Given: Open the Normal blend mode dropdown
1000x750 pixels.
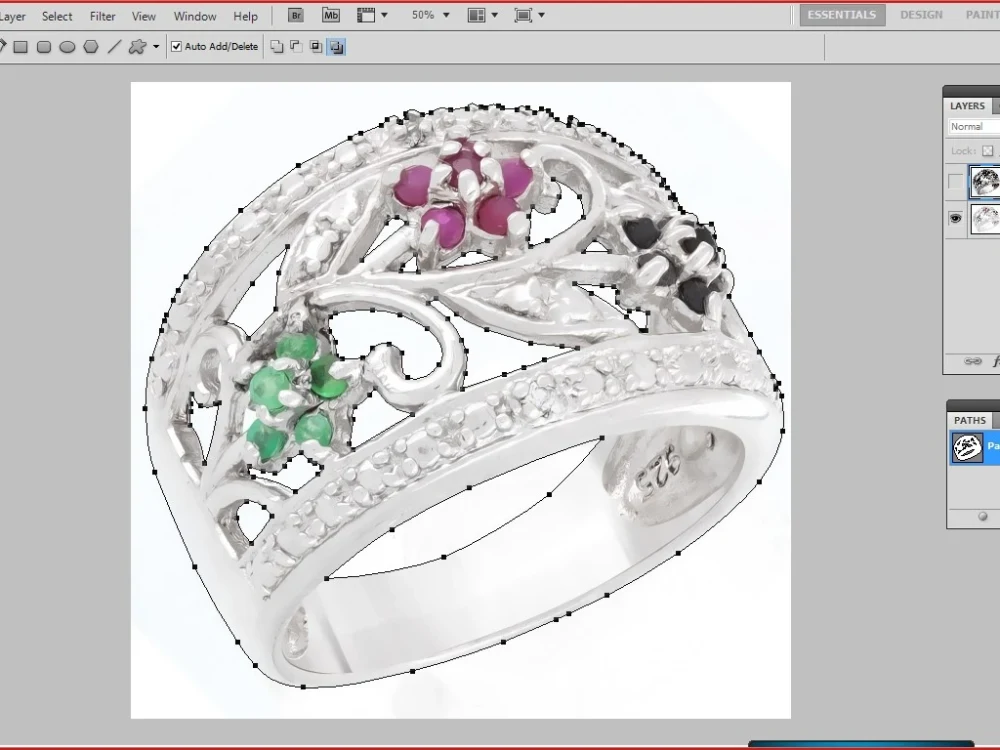Looking at the screenshot, I should [974, 127].
